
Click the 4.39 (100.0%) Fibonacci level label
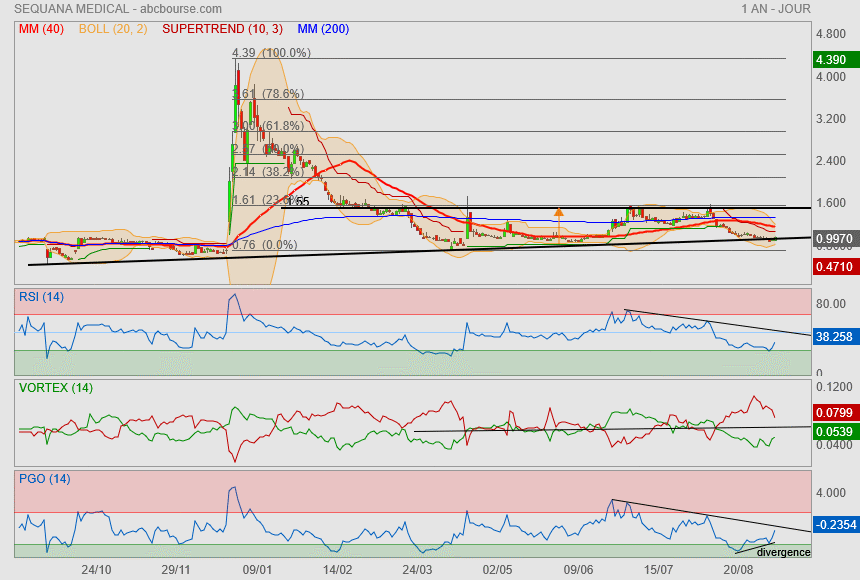271,53
